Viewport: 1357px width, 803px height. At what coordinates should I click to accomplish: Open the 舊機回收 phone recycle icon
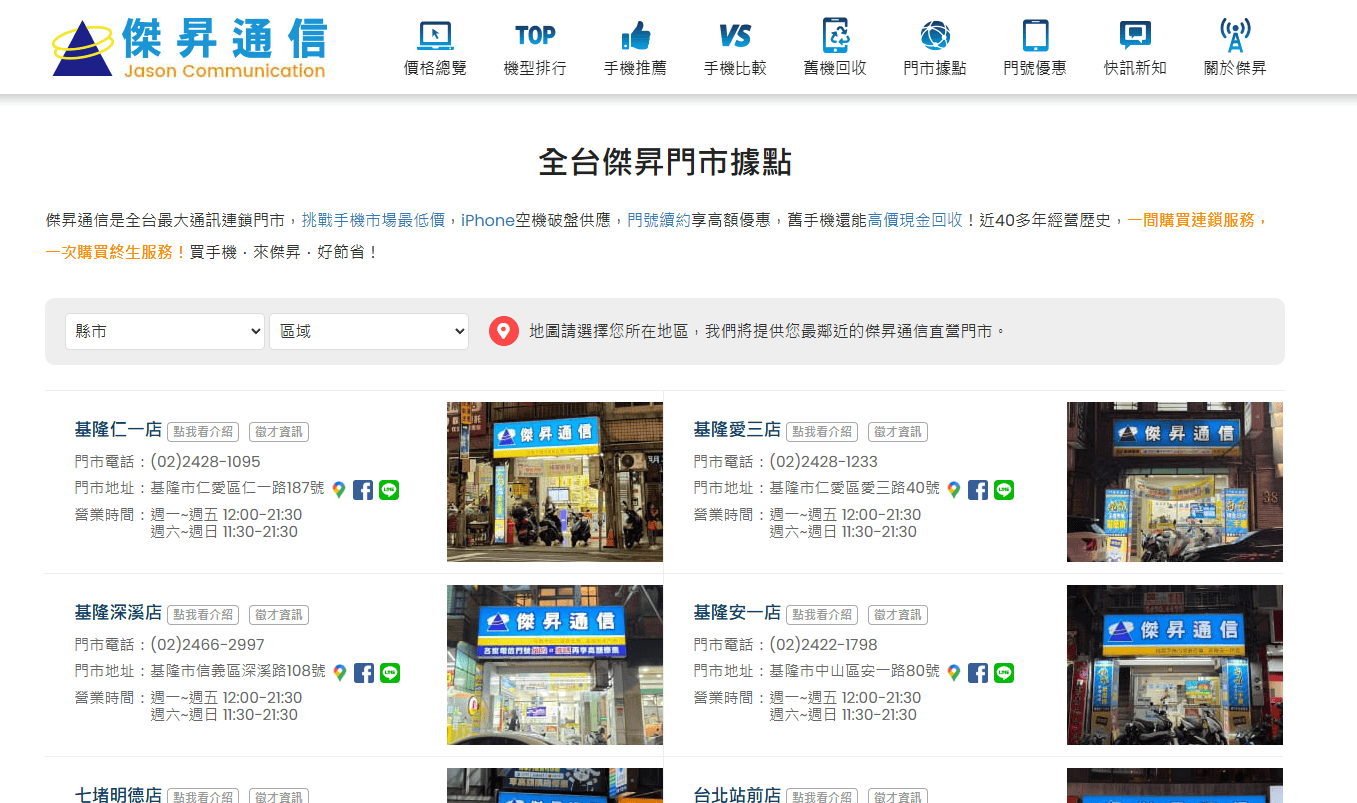click(834, 34)
